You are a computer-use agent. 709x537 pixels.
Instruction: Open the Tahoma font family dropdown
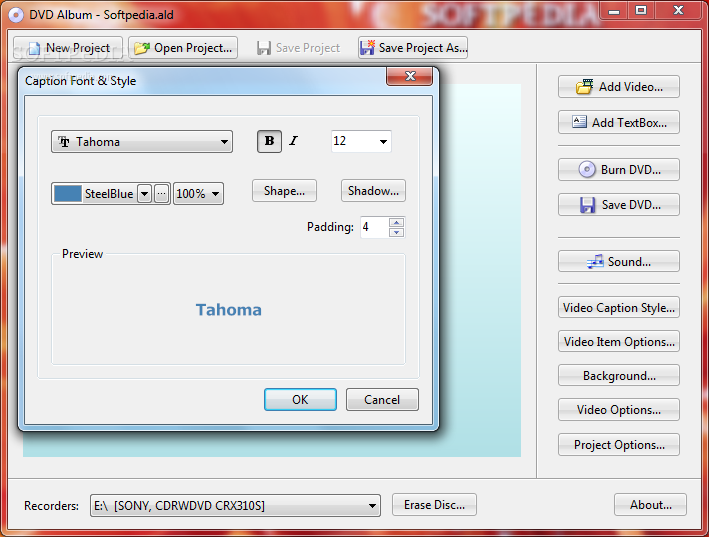tap(142, 142)
